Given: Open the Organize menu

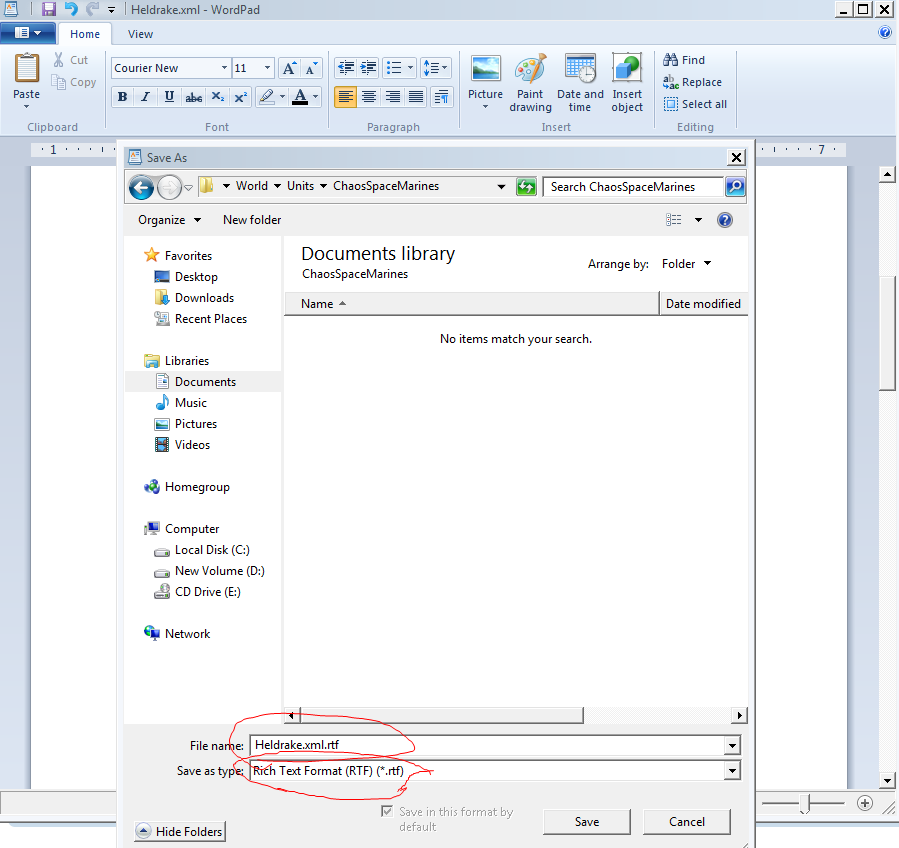Looking at the screenshot, I should [x=169, y=220].
